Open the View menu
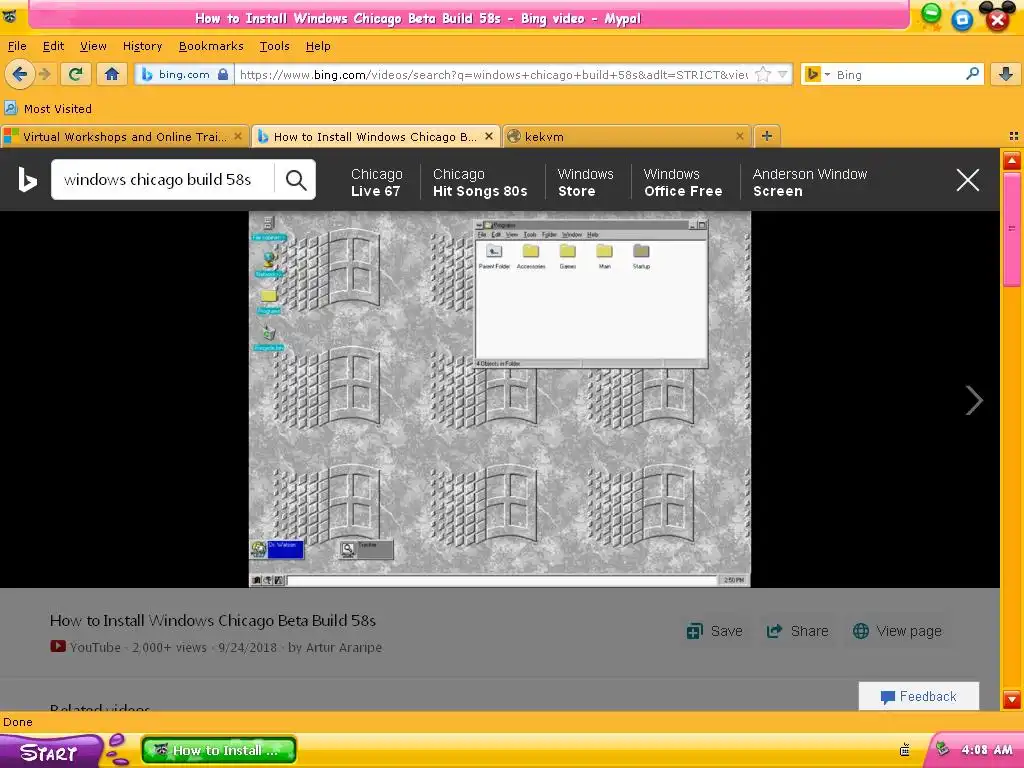This screenshot has height=768, width=1024. [93, 46]
